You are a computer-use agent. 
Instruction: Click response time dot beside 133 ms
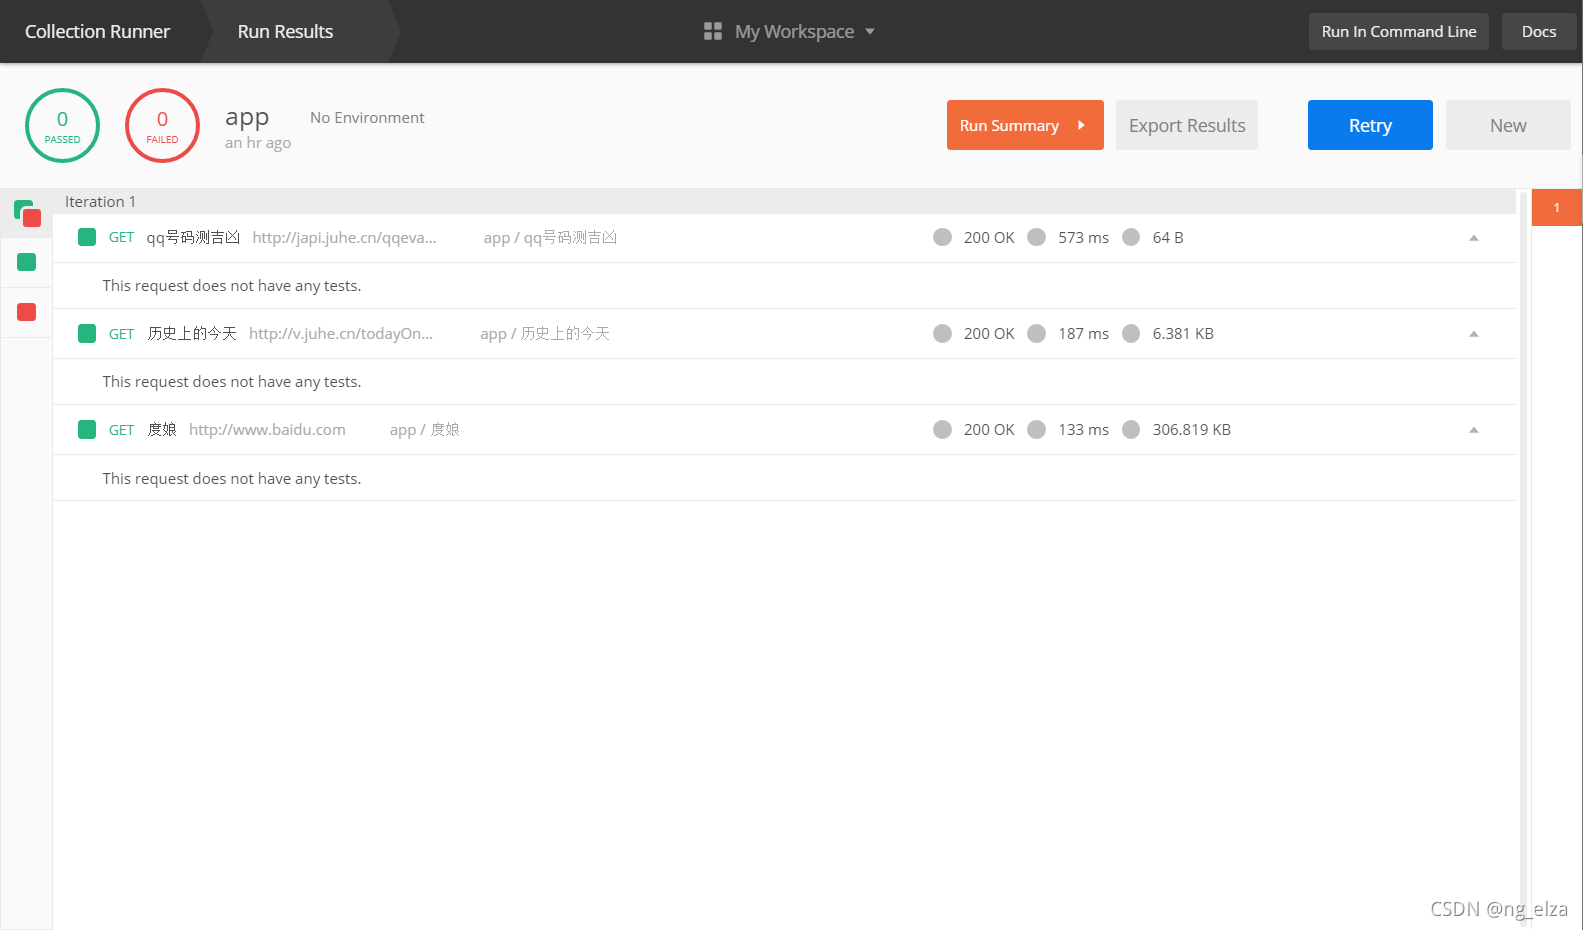(1037, 429)
